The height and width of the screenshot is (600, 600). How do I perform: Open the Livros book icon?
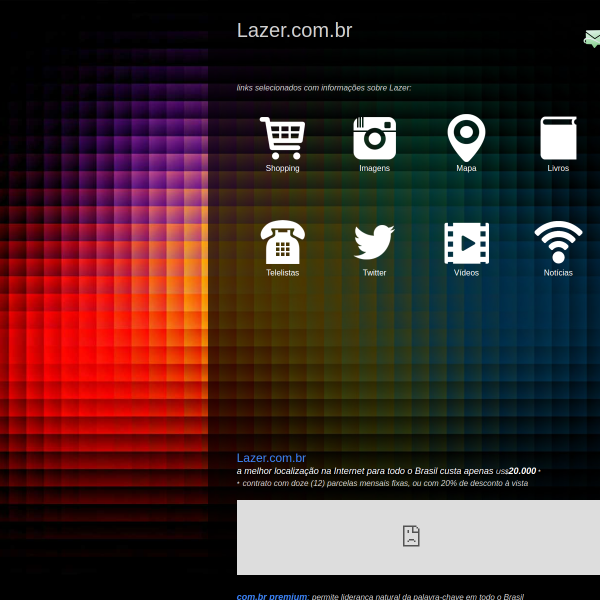coord(558,138)
